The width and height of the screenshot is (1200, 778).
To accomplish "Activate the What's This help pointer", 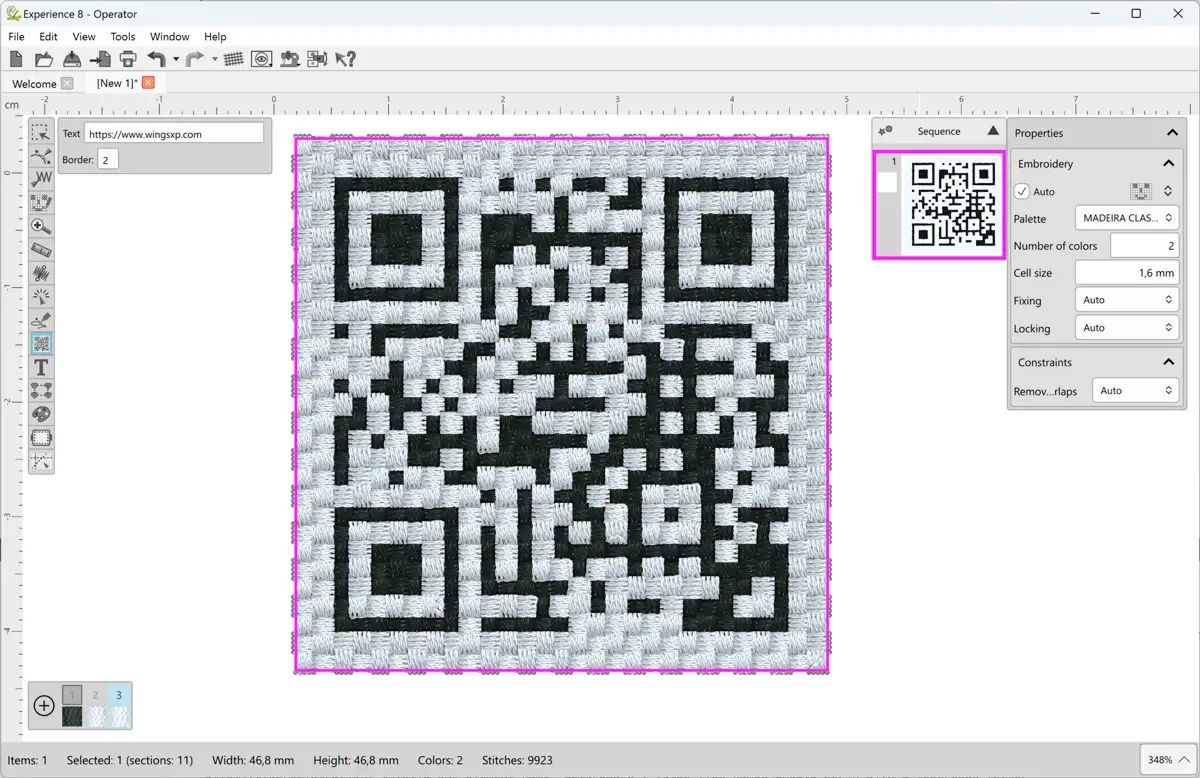I will [345, 59].
